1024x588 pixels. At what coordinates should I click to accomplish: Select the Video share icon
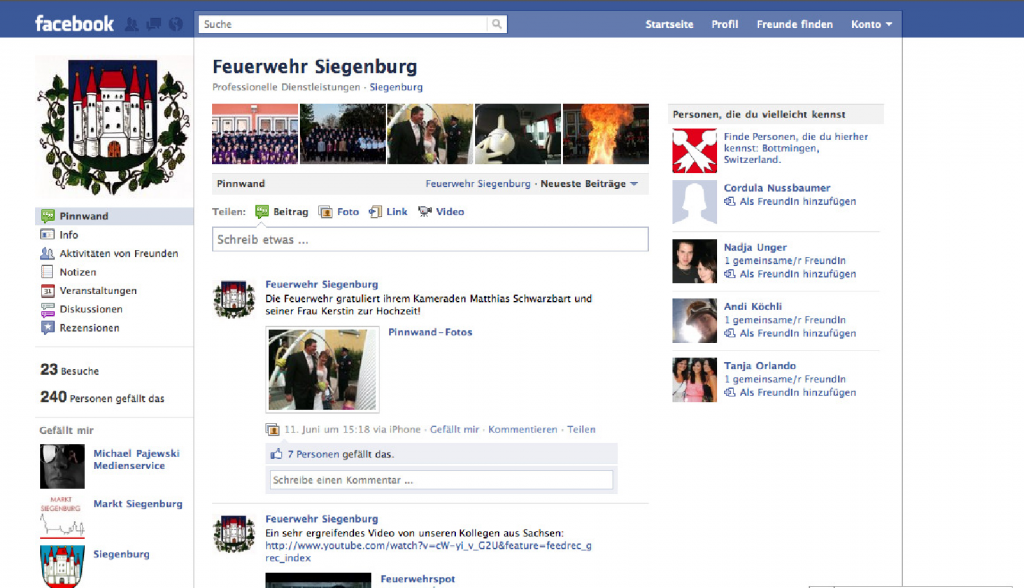pyautogui.click(x=425, y=212)
